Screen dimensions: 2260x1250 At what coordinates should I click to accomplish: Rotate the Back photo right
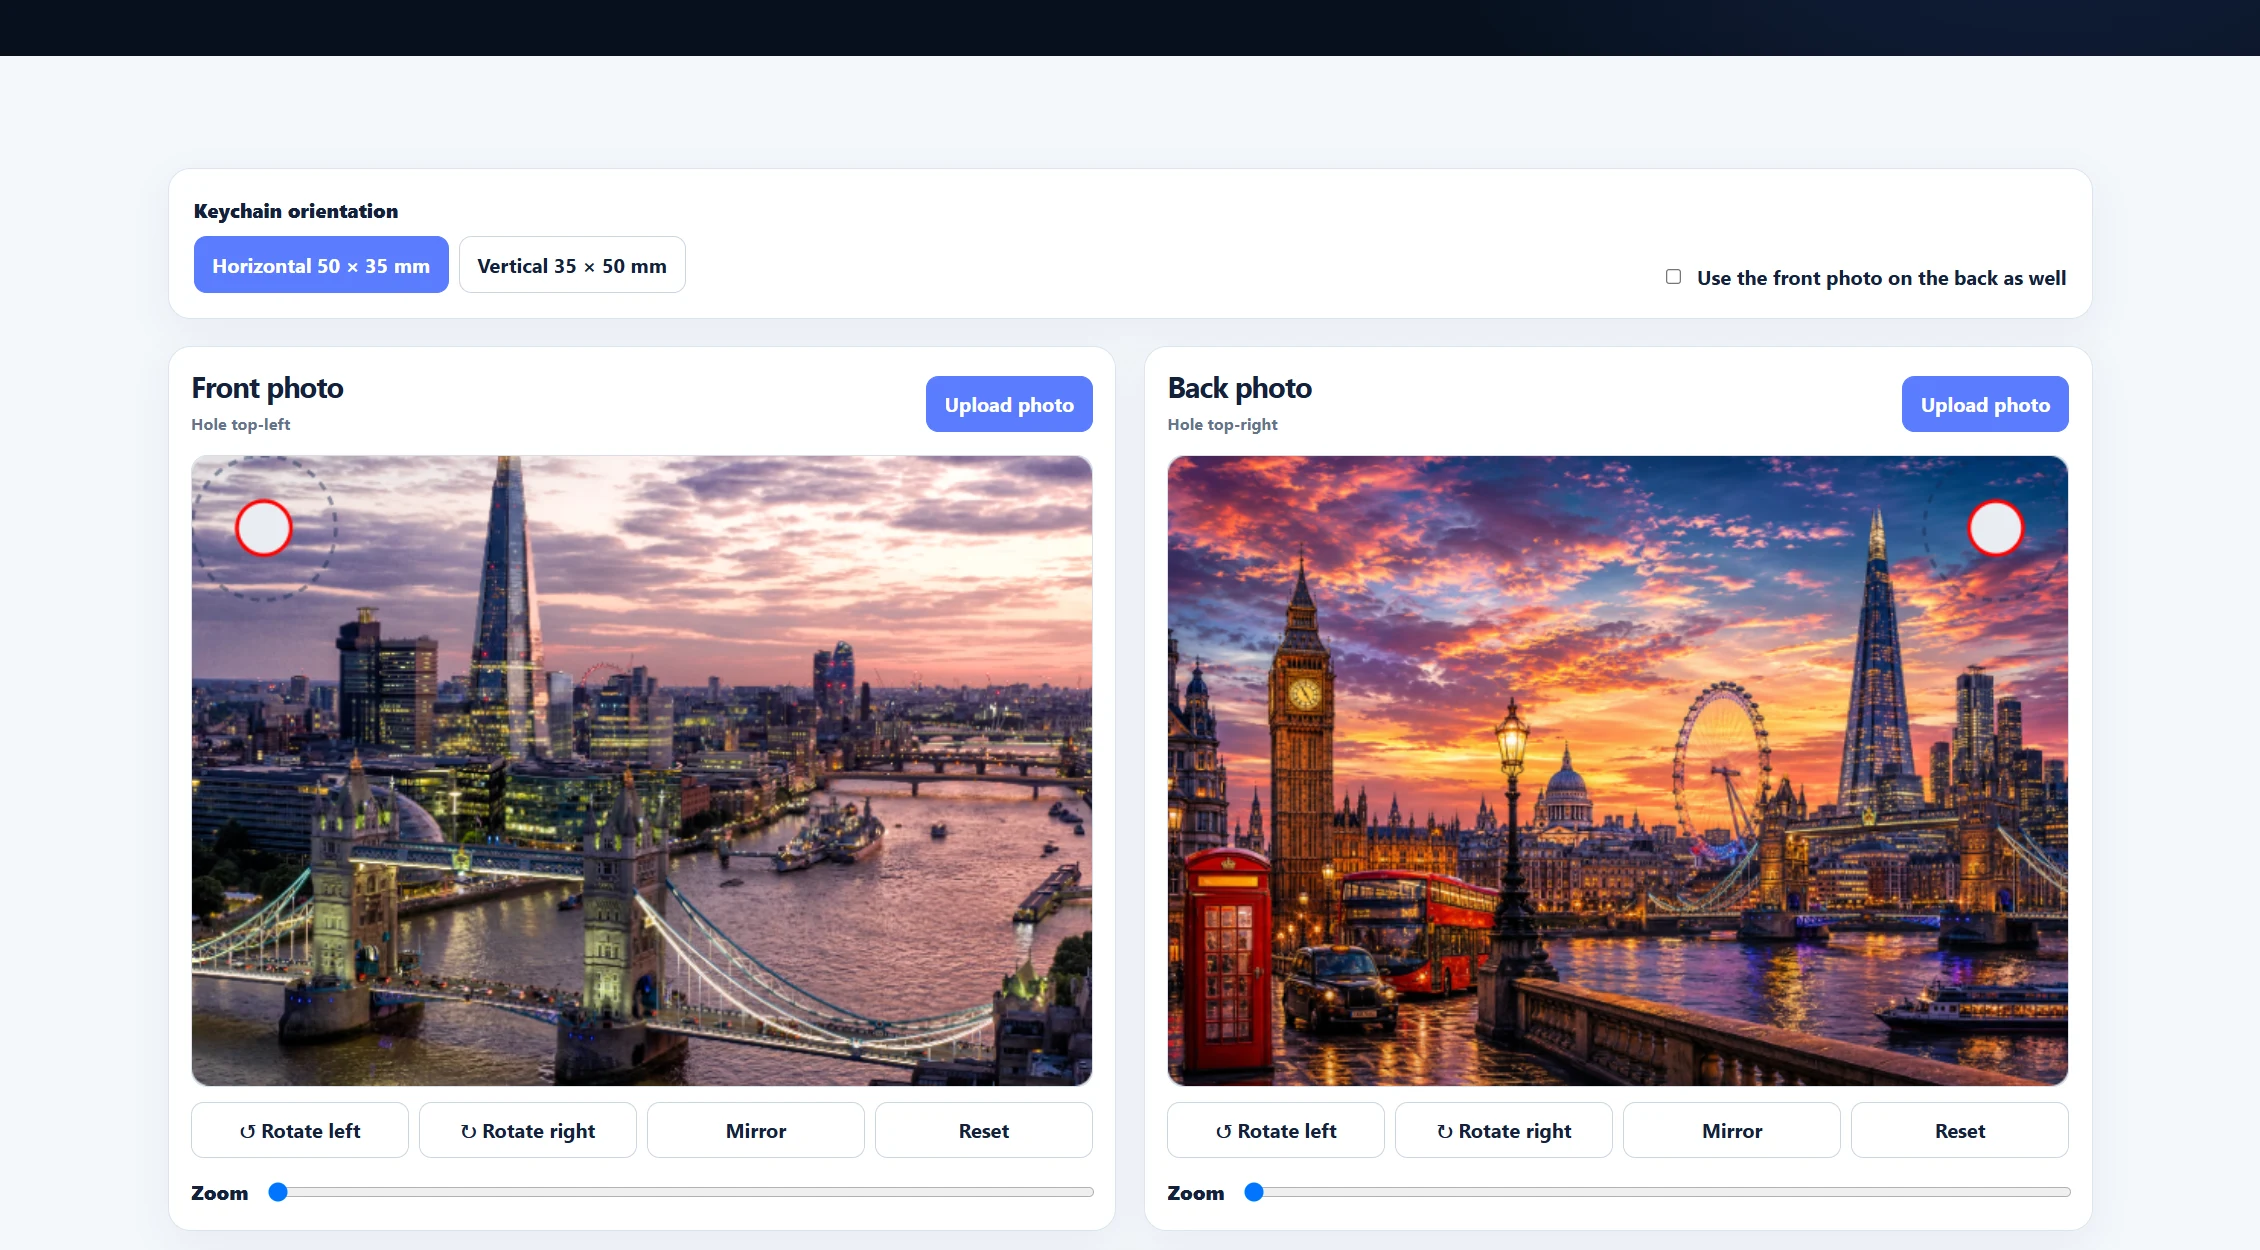(1504, 1130)
